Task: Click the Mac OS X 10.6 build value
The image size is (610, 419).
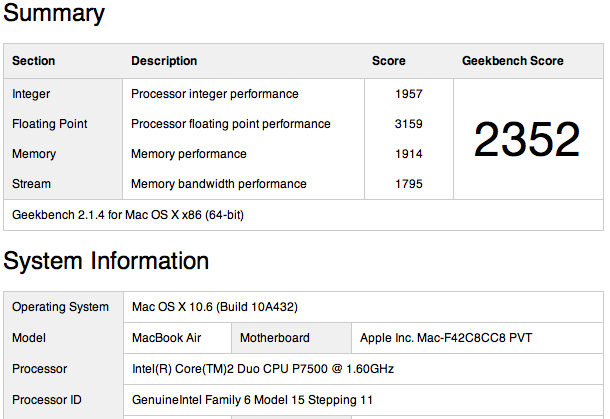Action: (x=214, y=307)
